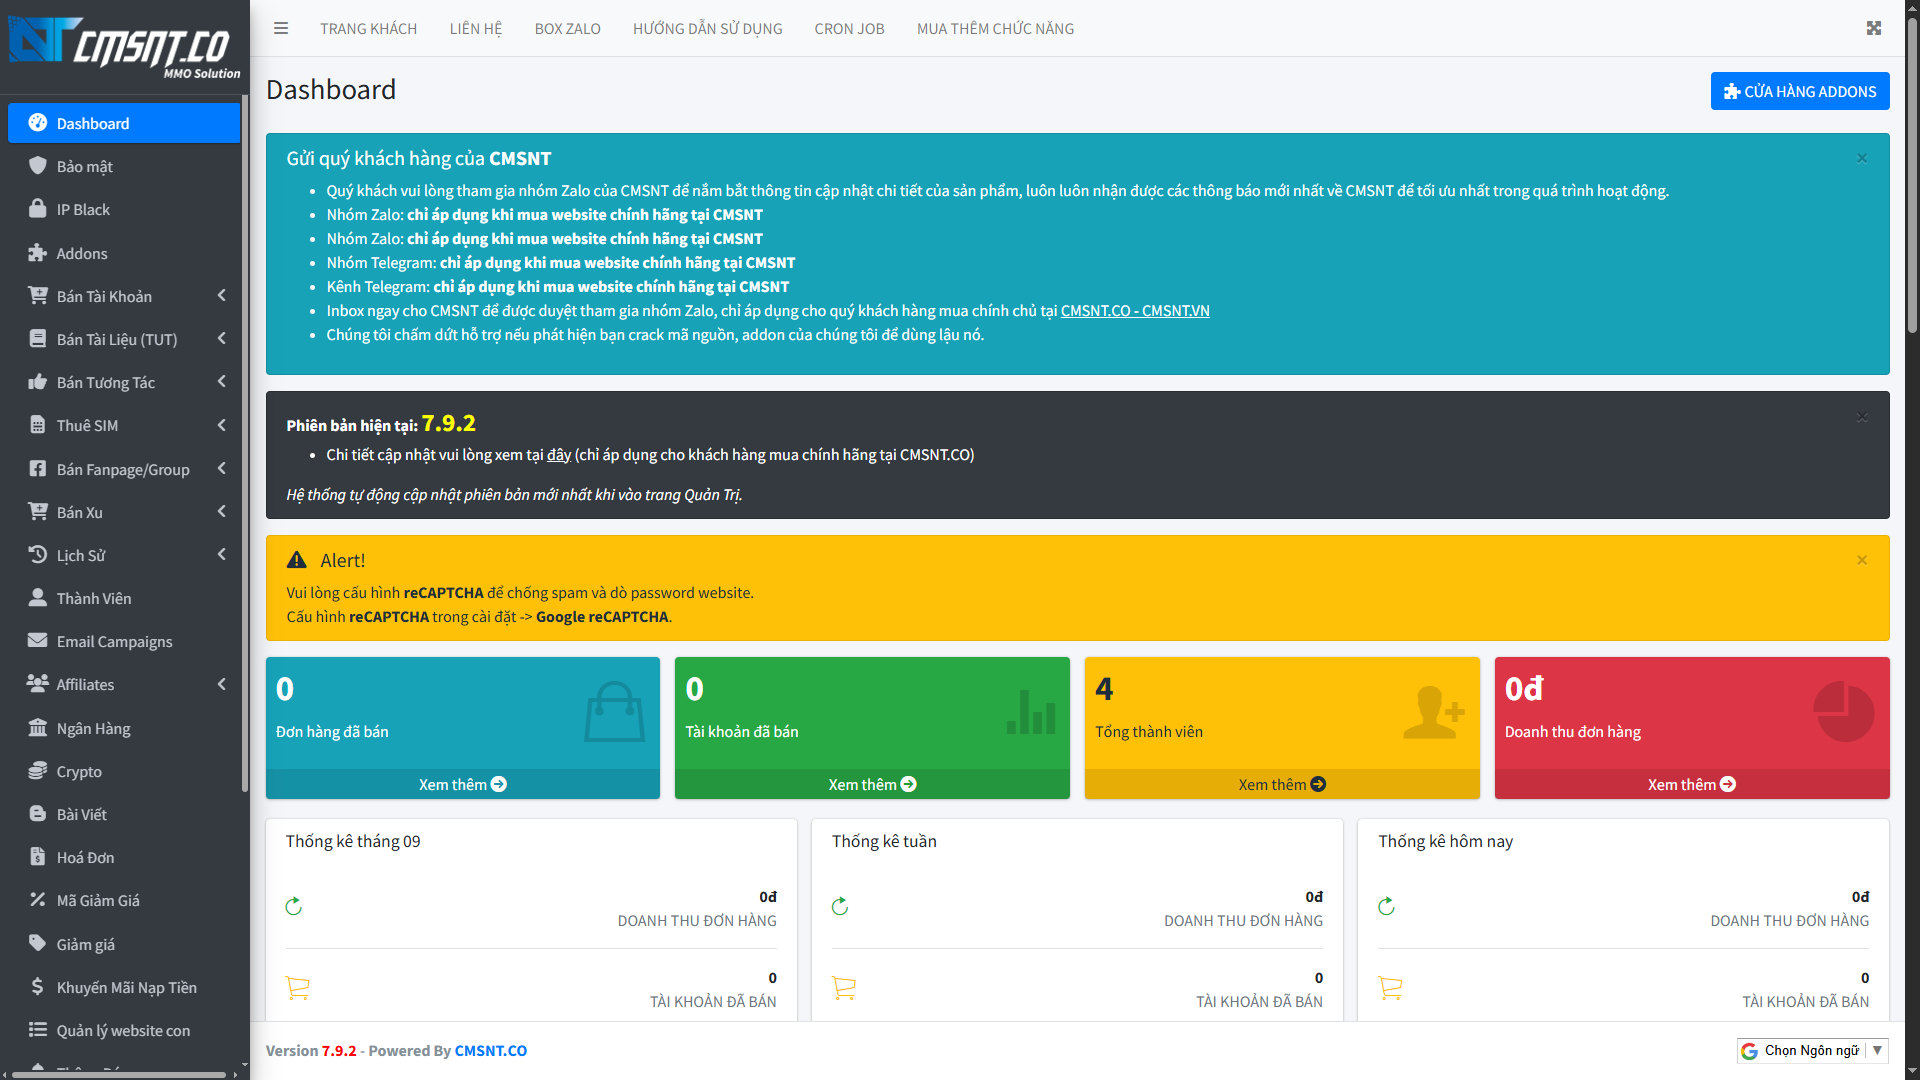Click the fullscreen expand icon

(1874, 28)
